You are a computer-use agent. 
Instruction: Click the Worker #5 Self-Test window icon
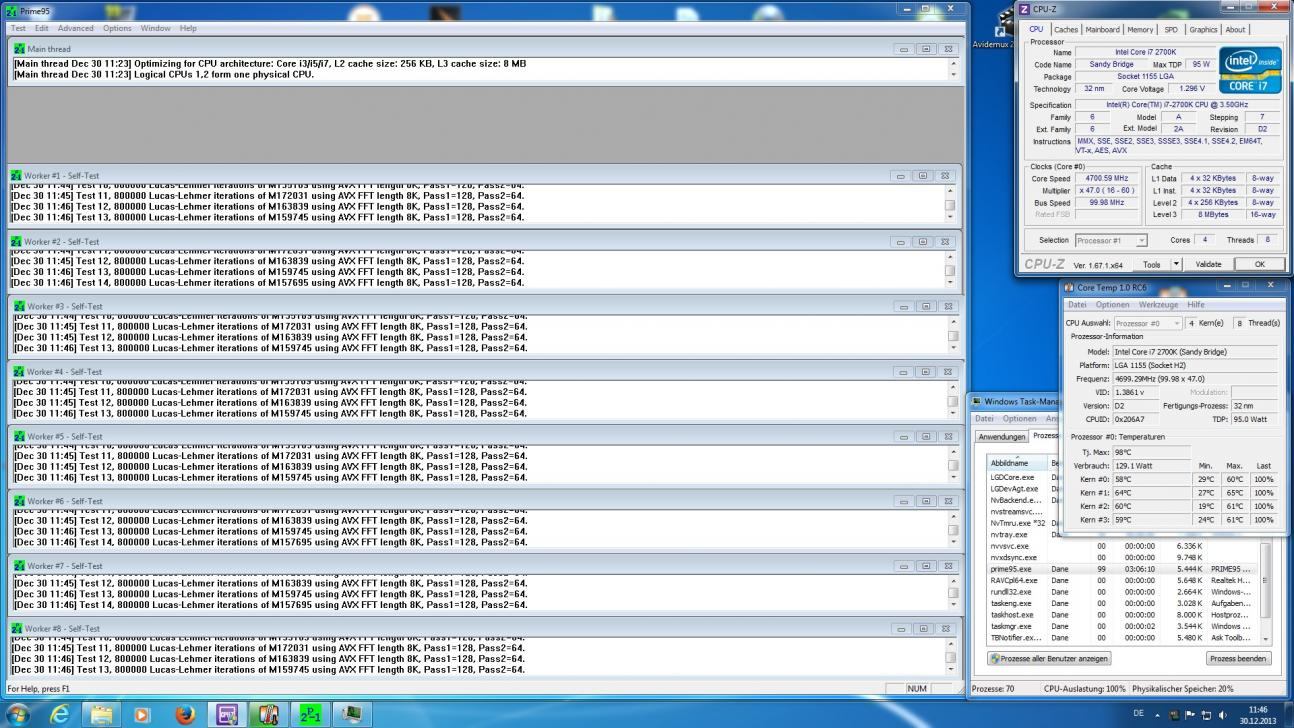point(17,436)
